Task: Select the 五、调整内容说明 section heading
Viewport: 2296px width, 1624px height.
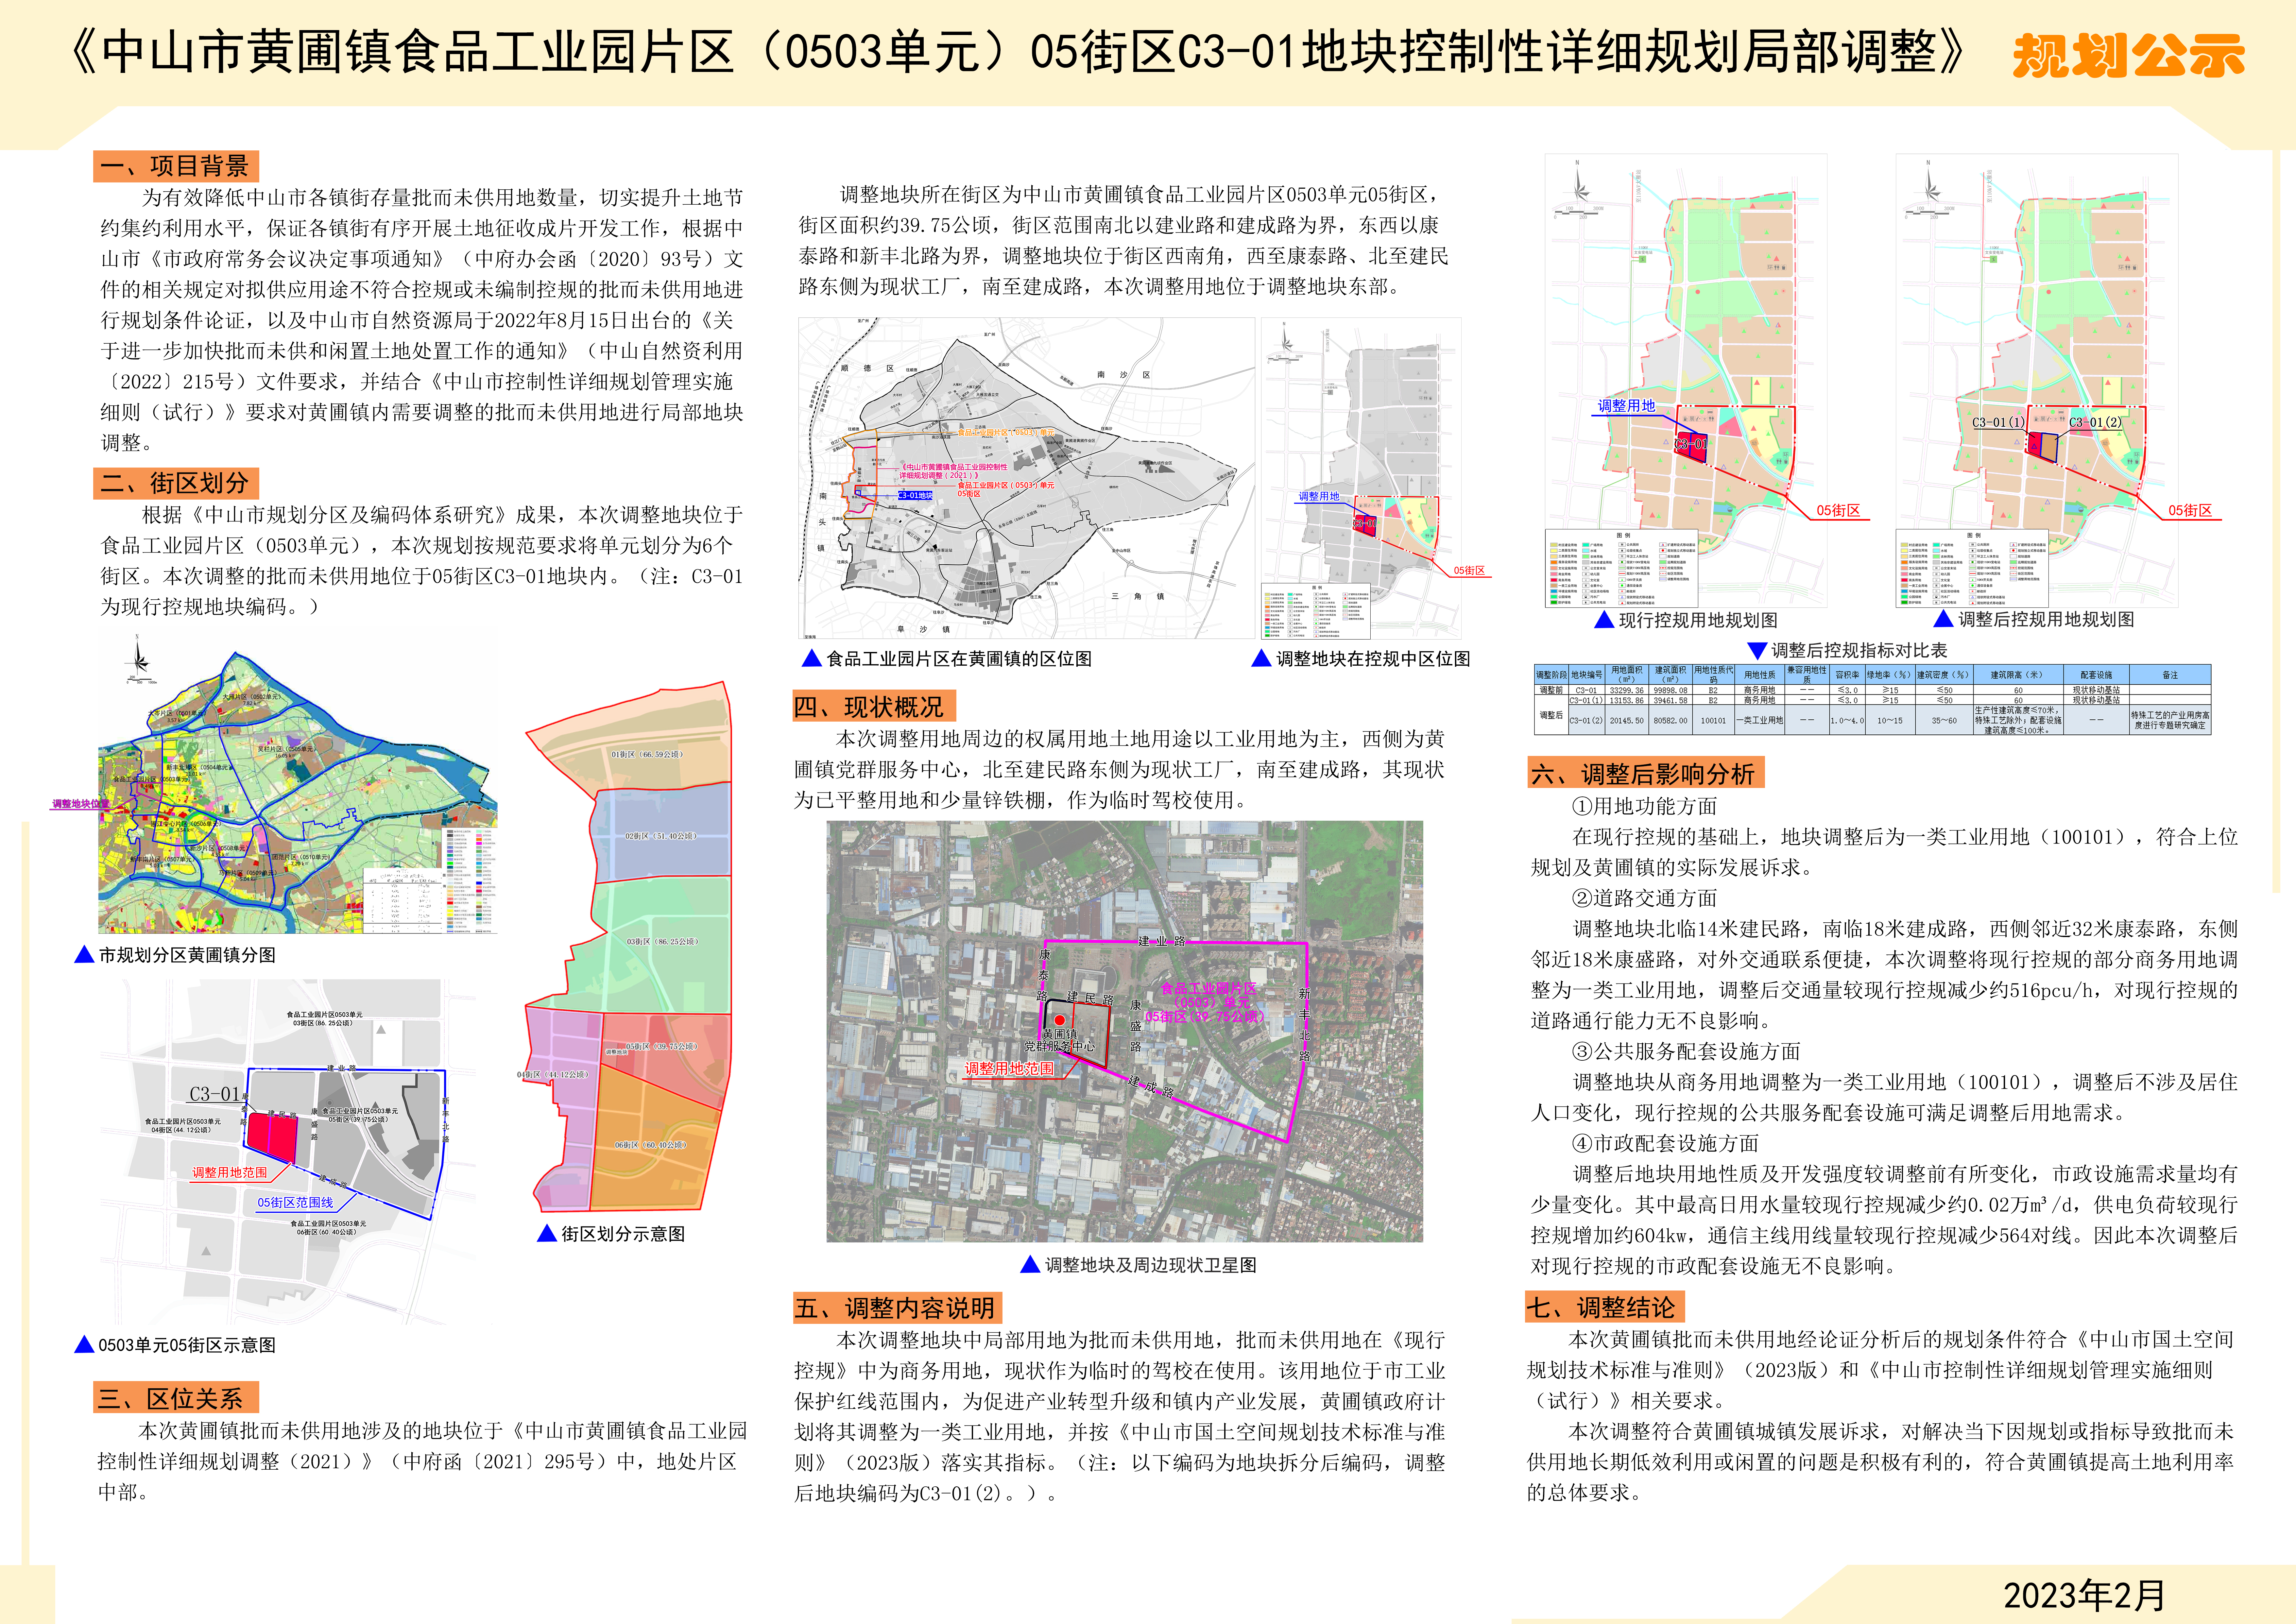Action: [x=898, y=1308]
